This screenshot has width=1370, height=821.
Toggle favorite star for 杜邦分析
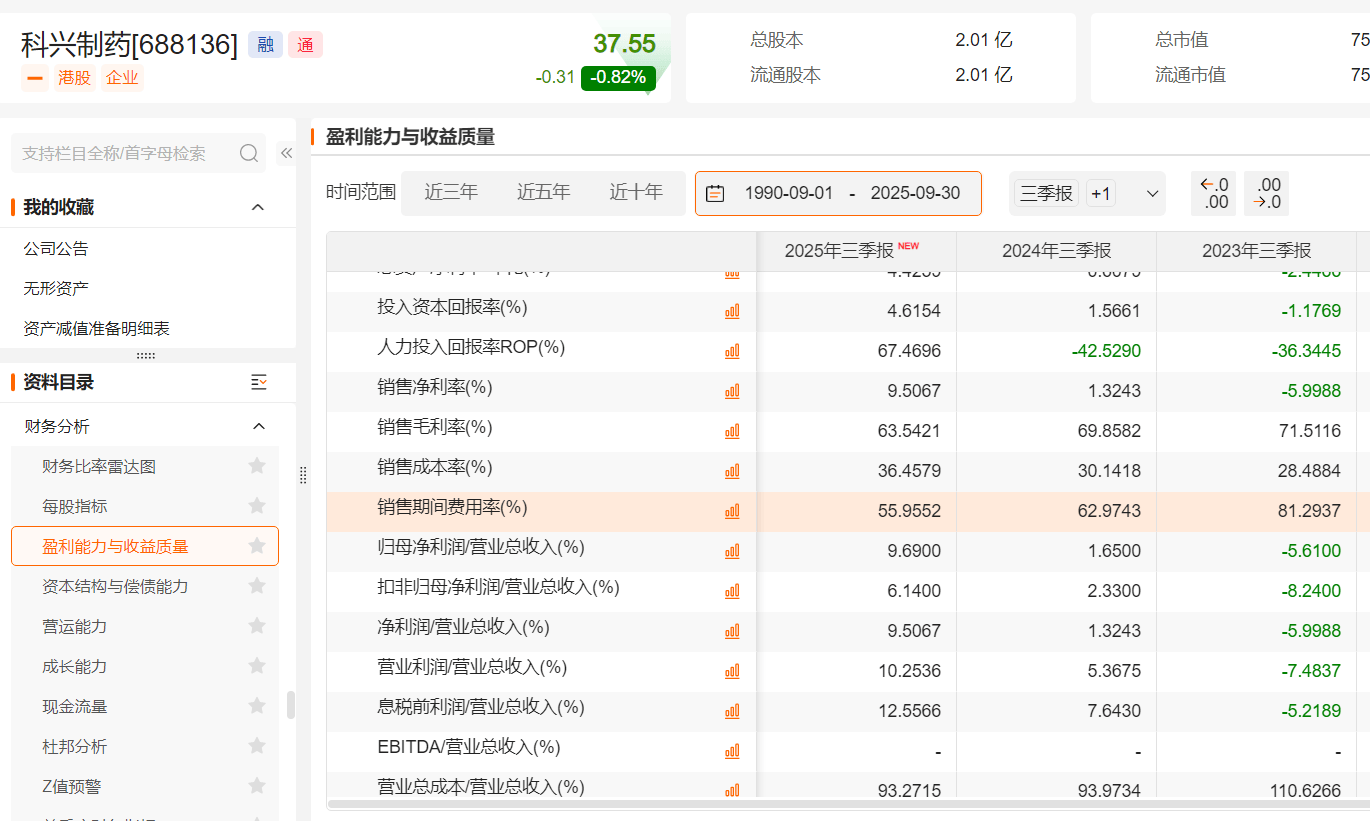pos(257,746)
